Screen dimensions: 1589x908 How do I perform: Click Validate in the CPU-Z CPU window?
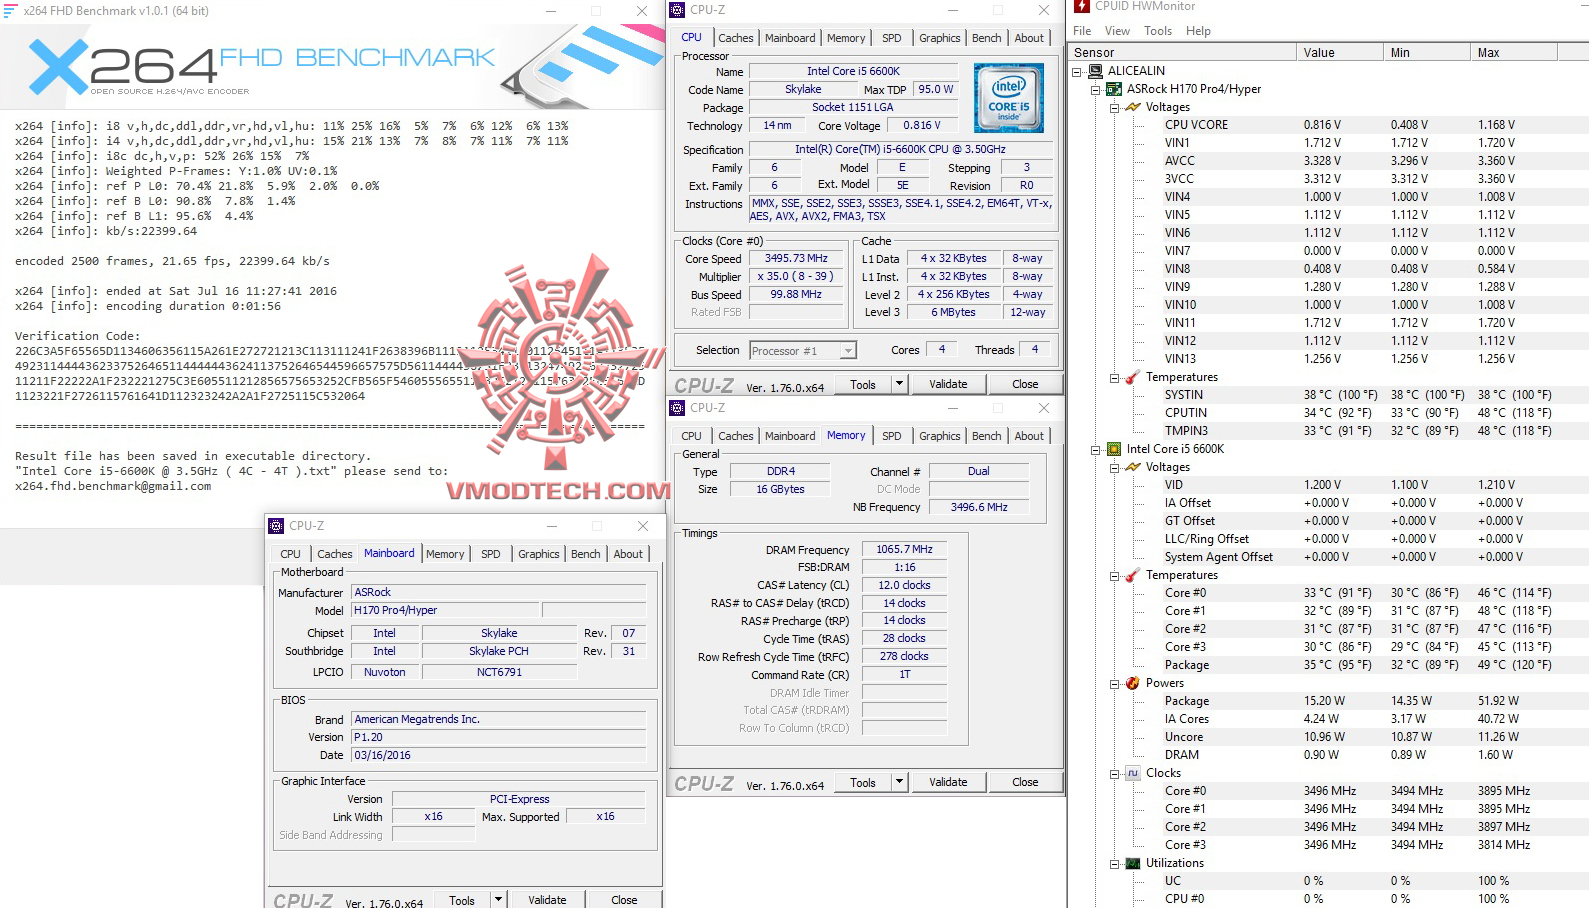(x=948, y=384)
